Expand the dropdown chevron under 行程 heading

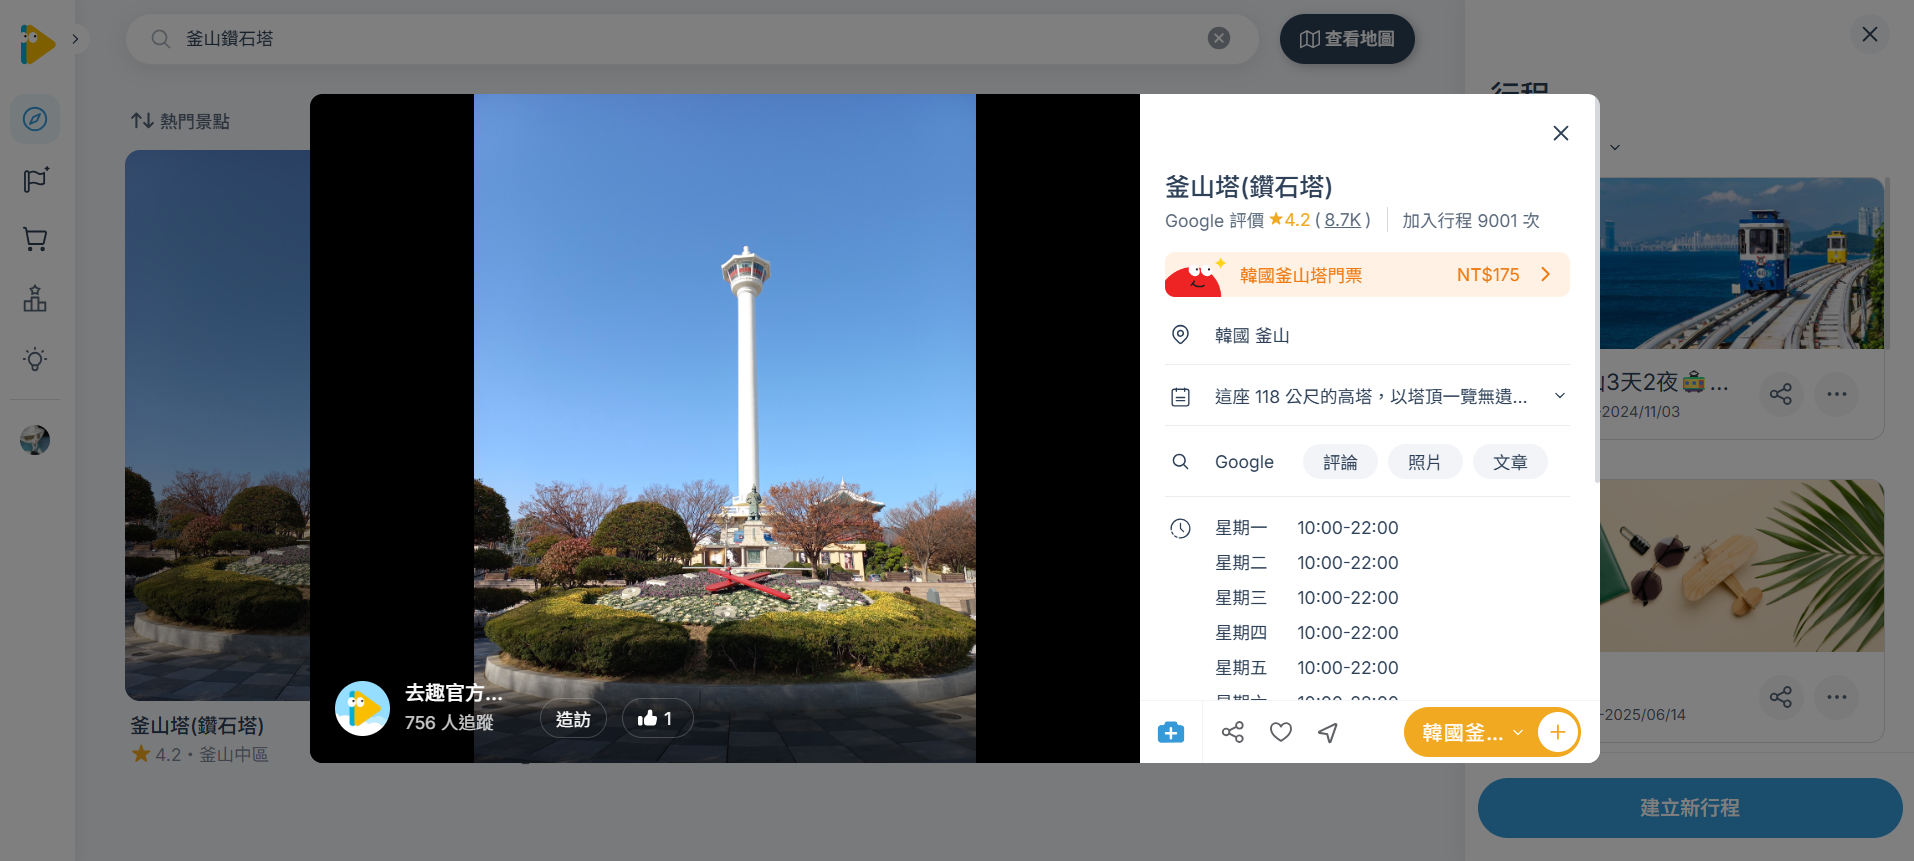tap(1615, 148)
